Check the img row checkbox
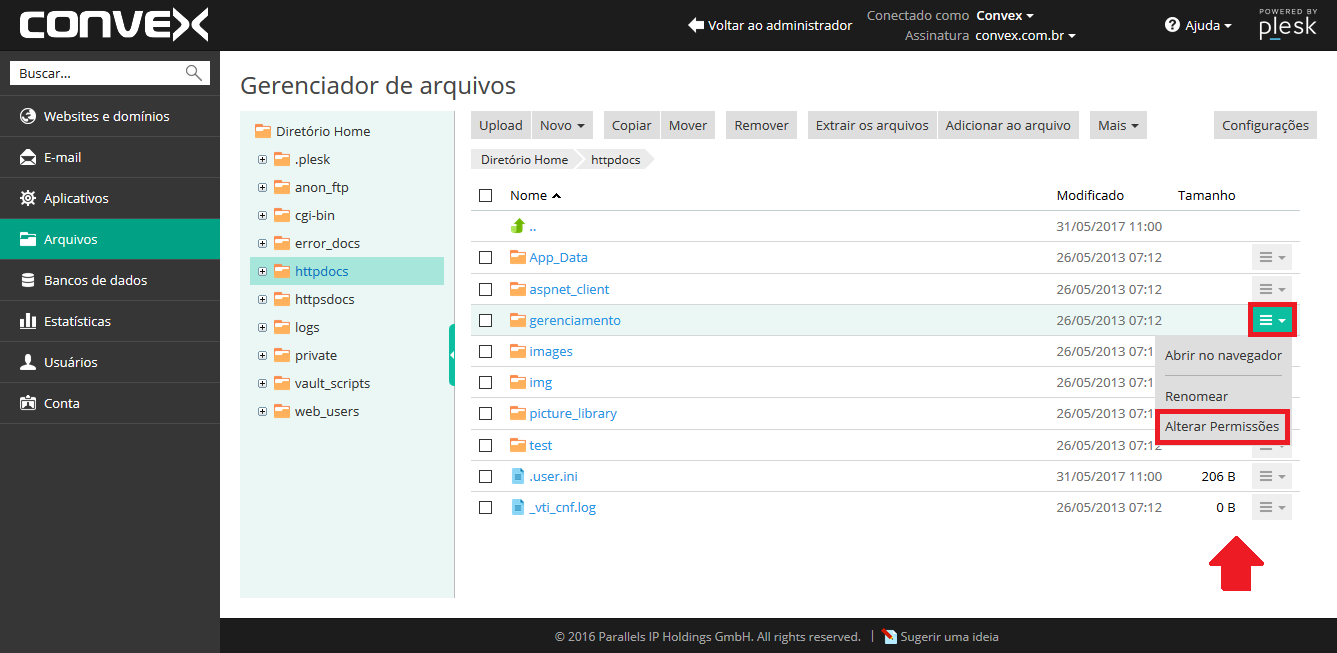The height and width of the screenshot is (653, 1337). pyautogui.click(x=486, y=382)
